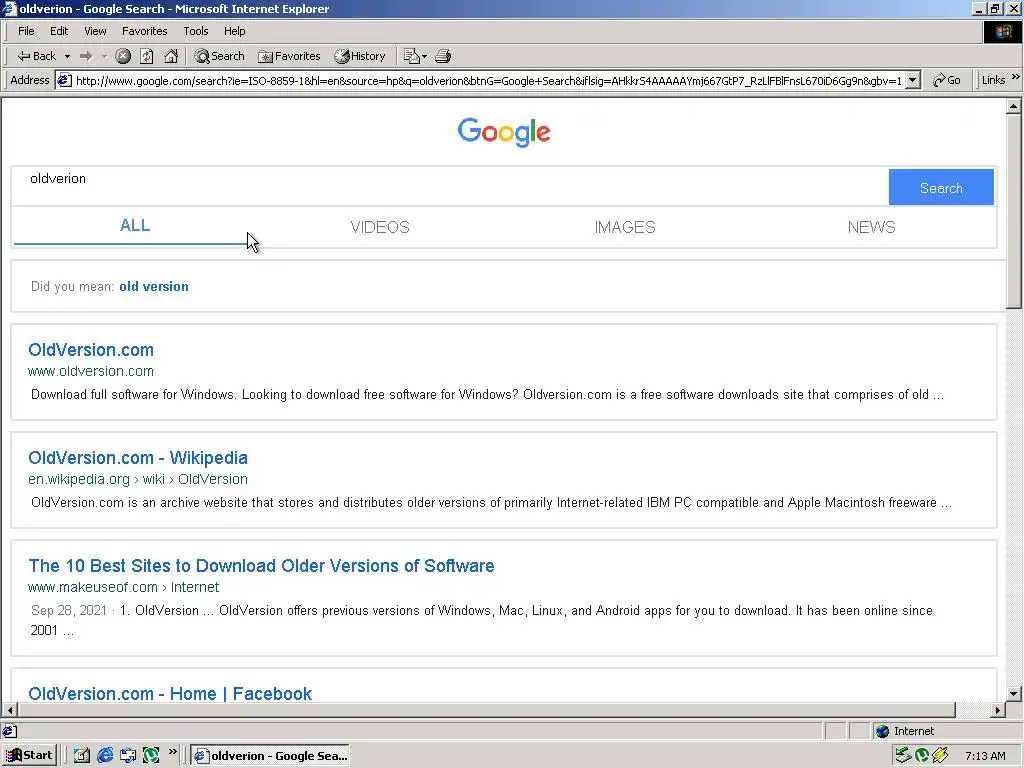This screenshot has height=768, width=1024.
Task: Open the Mail button dropdown arrow
Action: [x=424, y=57]
